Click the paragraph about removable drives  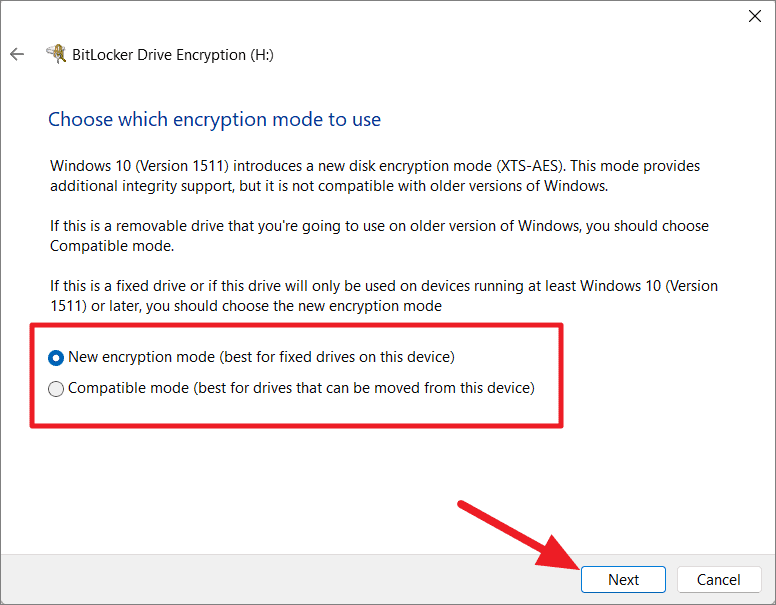tap(379, 236)
